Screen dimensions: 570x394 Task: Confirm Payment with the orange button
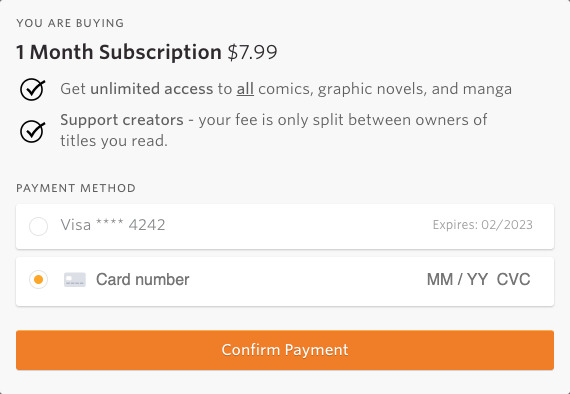285,350
